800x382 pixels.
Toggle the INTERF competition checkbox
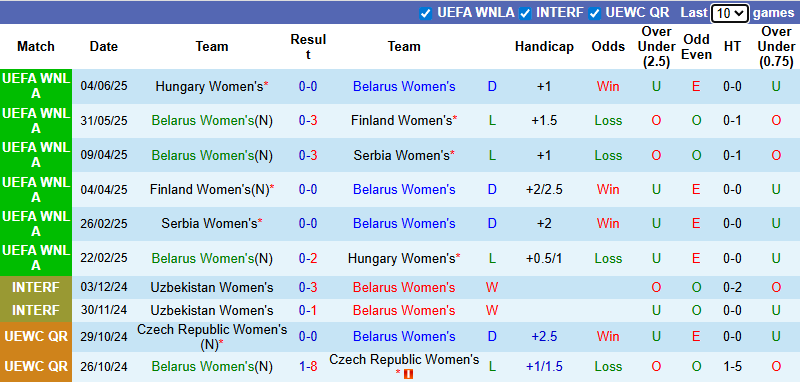[x=525, y=13]
